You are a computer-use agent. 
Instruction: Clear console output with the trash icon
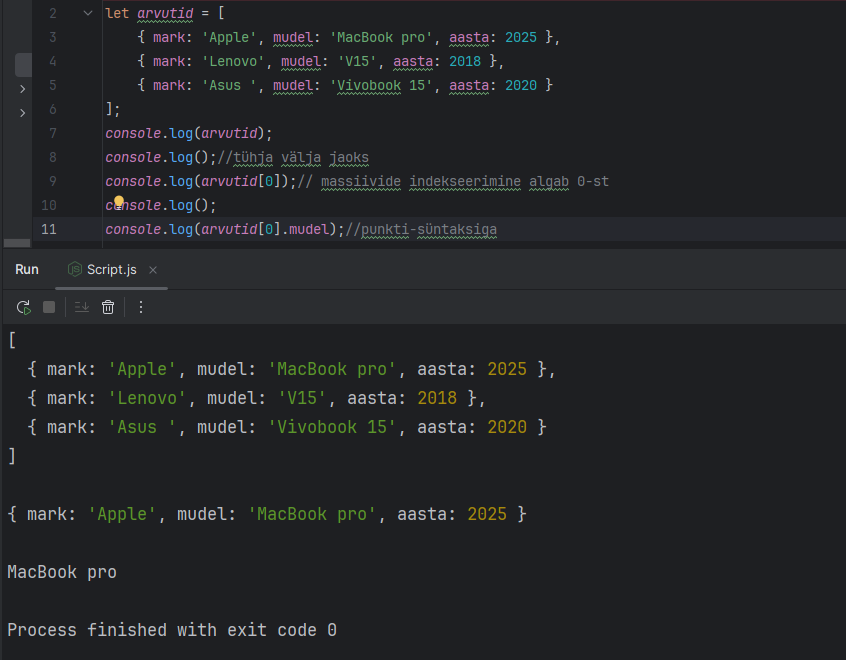pos(108,307)
